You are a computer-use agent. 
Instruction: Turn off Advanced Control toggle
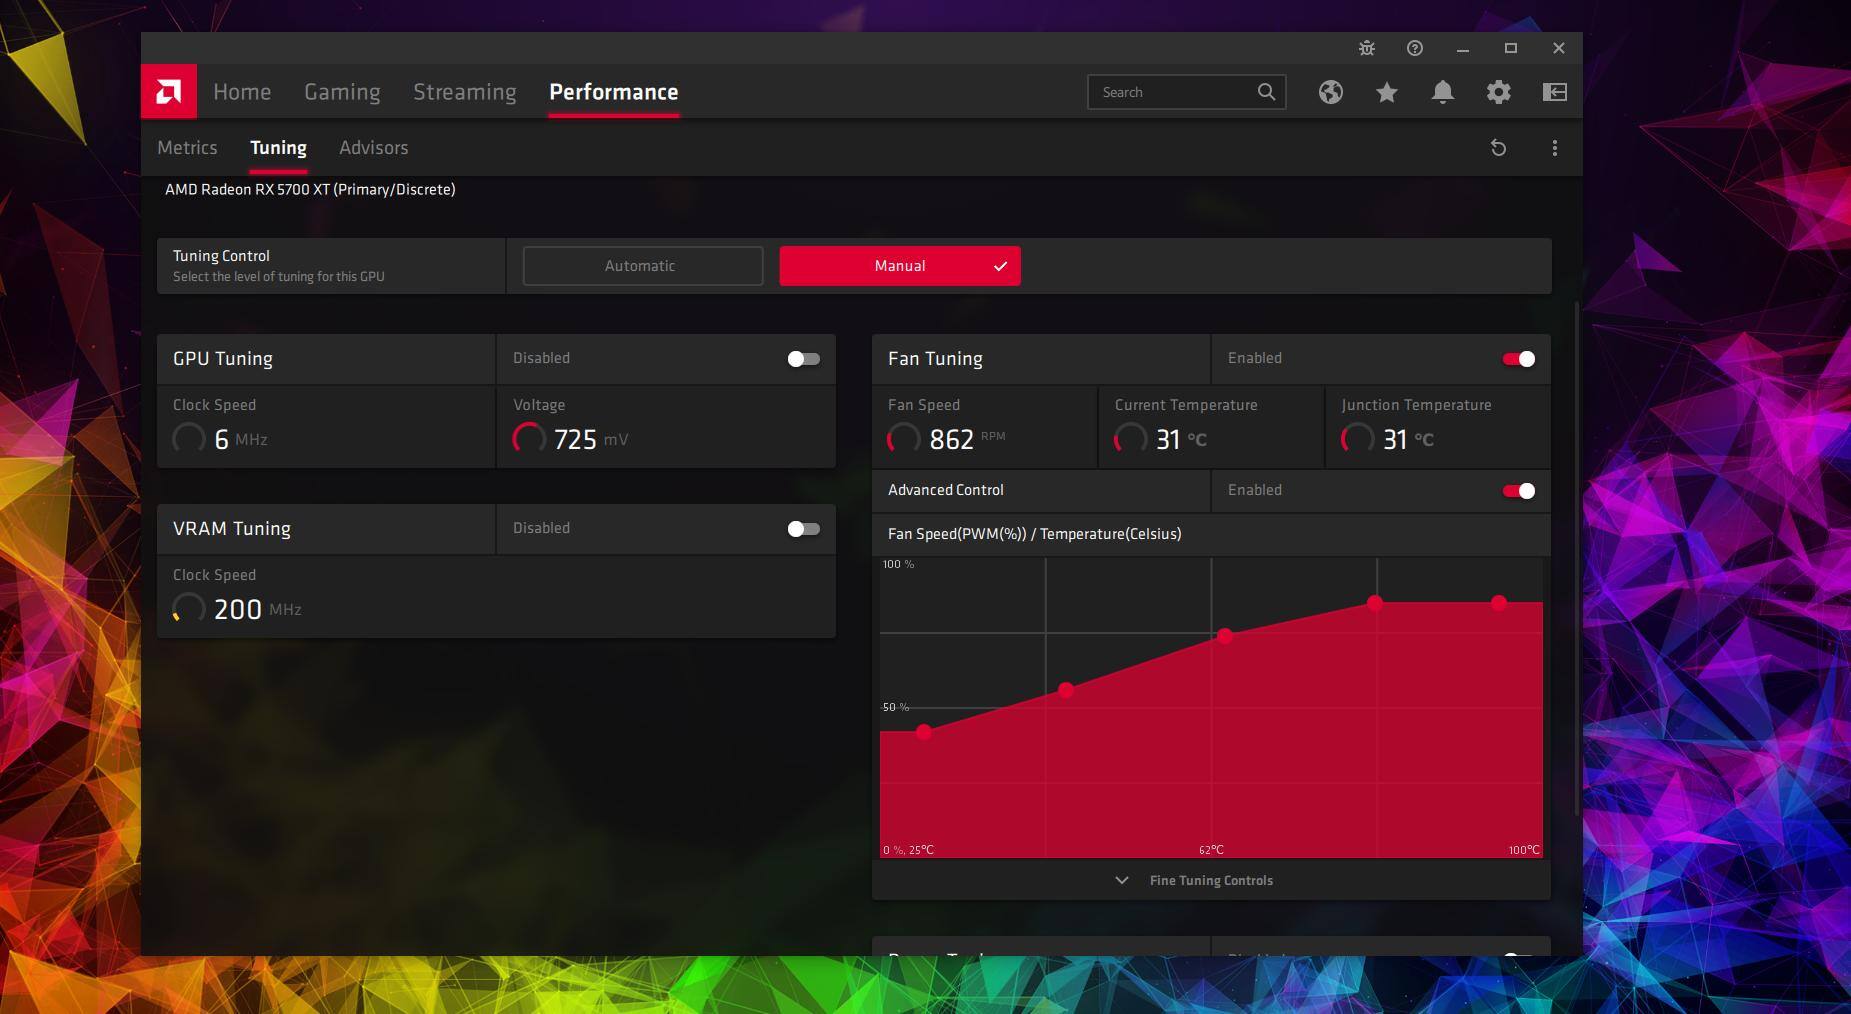1518,491
